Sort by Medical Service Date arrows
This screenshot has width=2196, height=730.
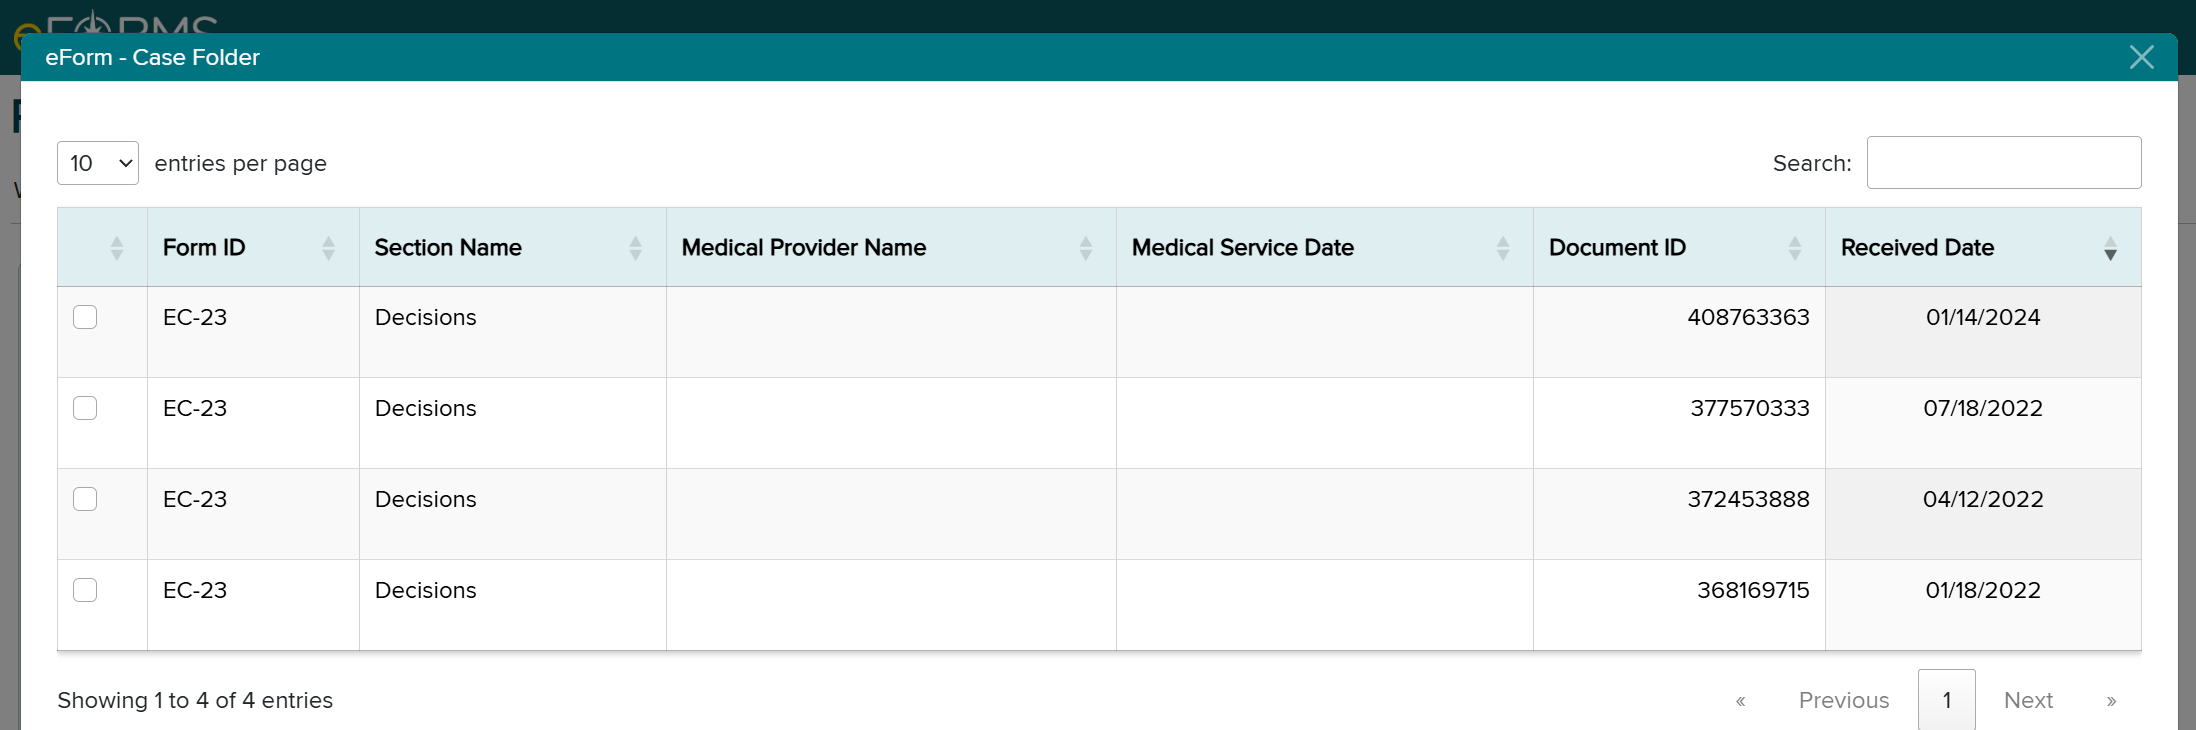point(1502,248)
